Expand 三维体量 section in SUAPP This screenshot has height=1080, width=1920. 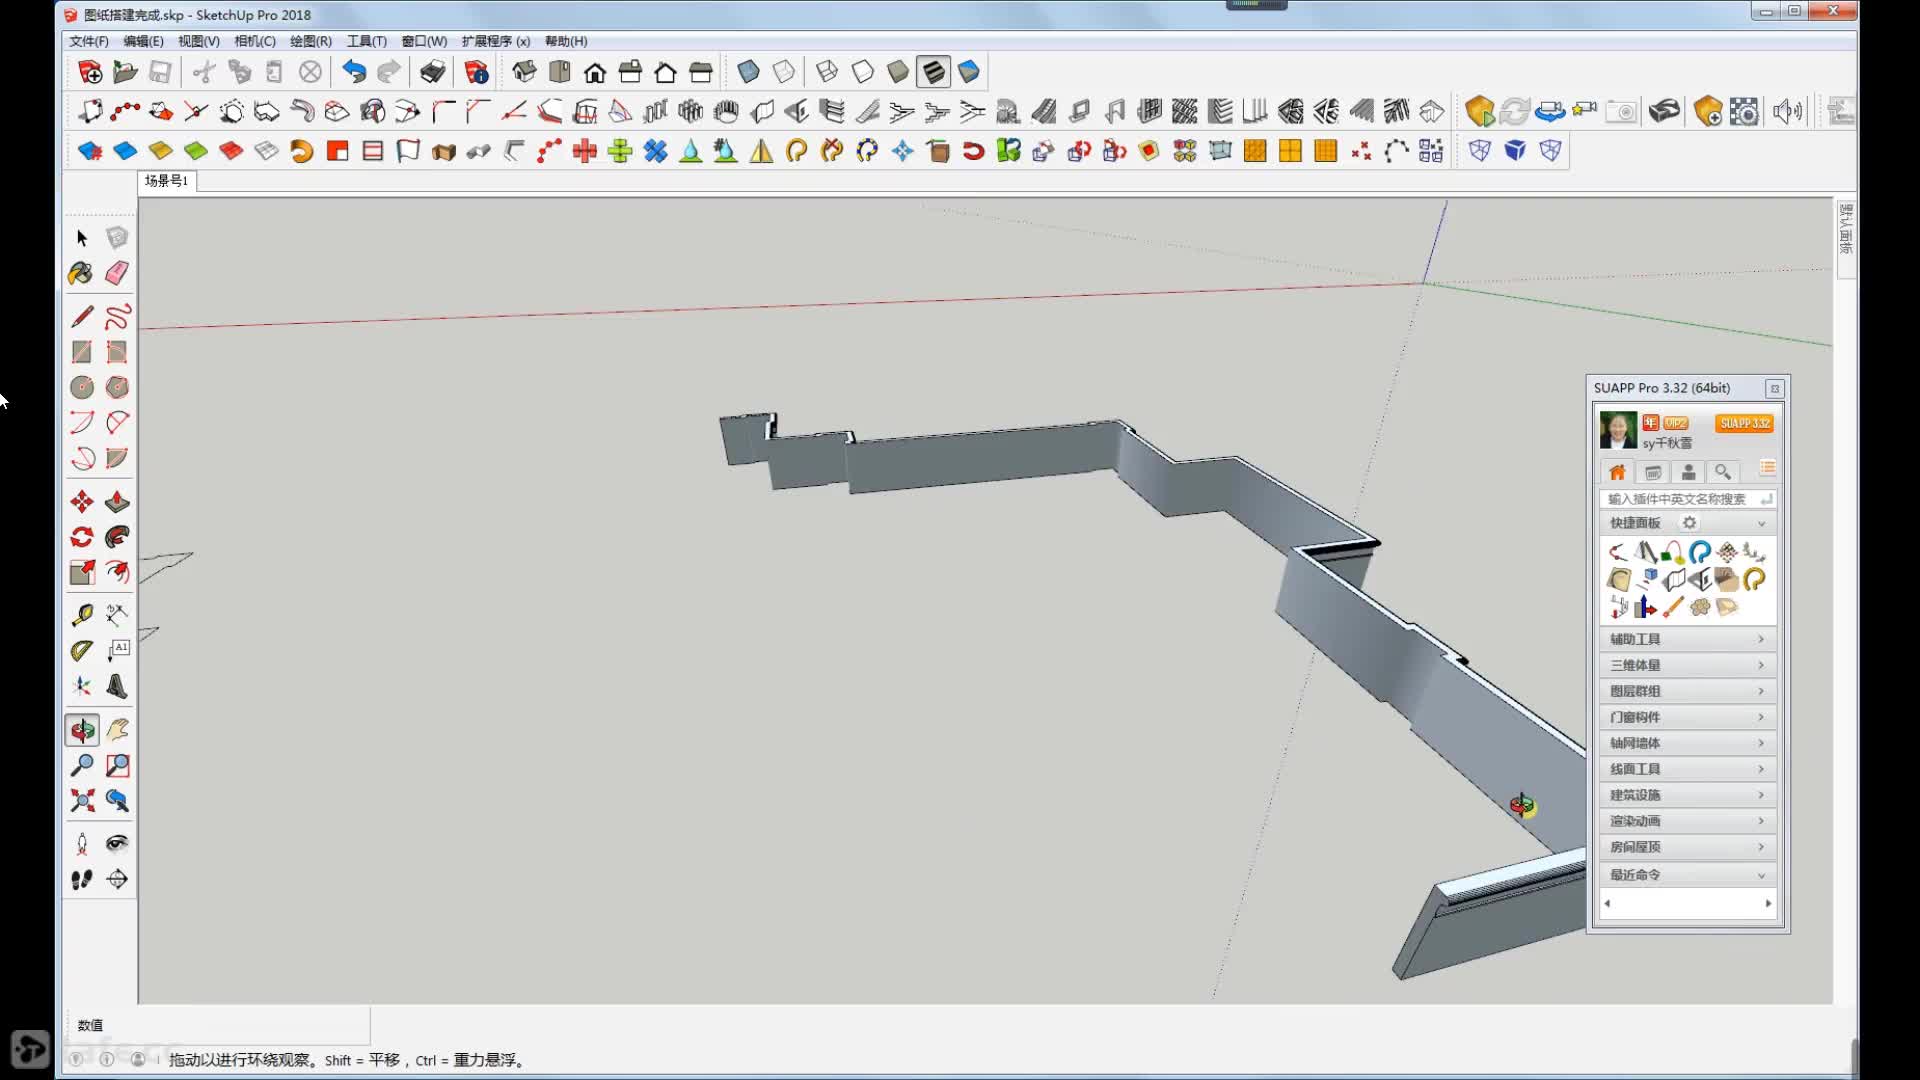[x=1687, y=665]
